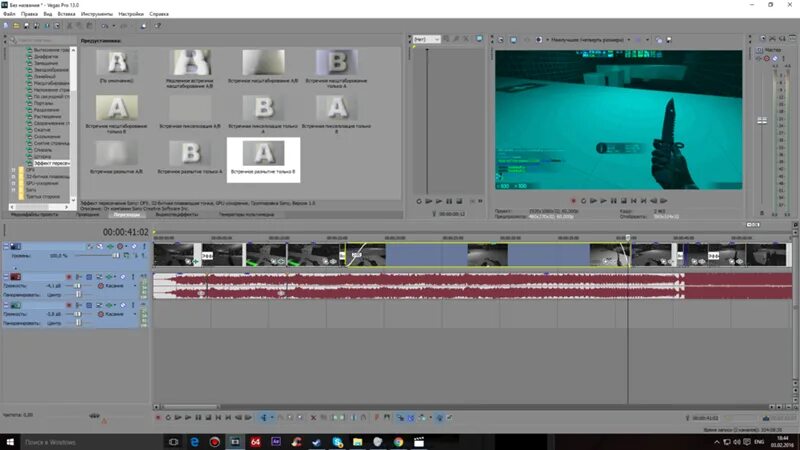The width and height of the screenshot is (800, 450).
Task: Select Спираль in transitions tree
Action: point(43,150)
